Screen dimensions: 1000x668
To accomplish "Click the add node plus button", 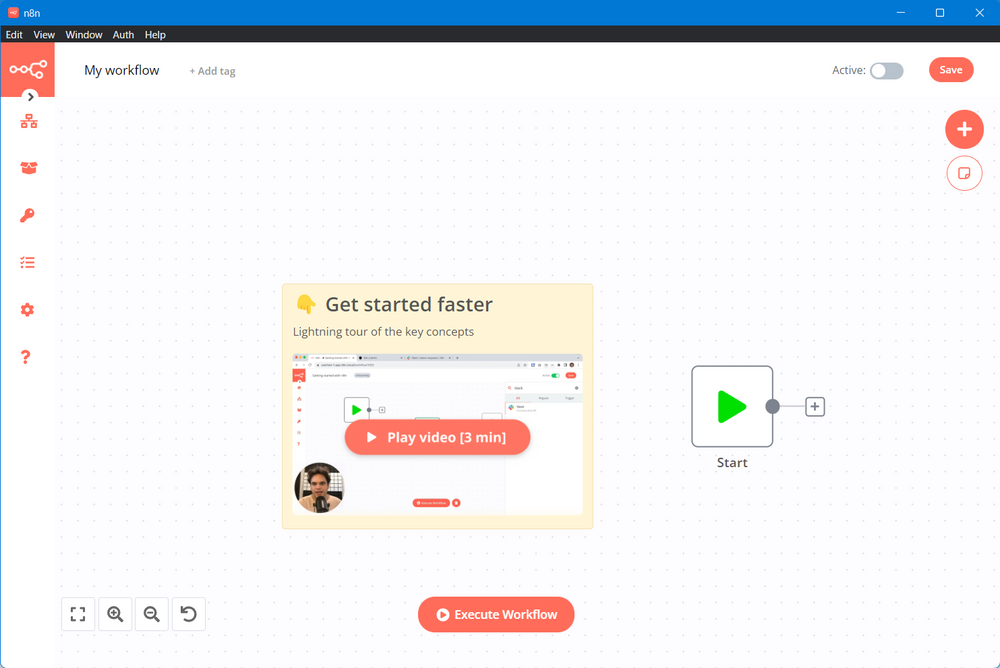I will coord(964,129).
